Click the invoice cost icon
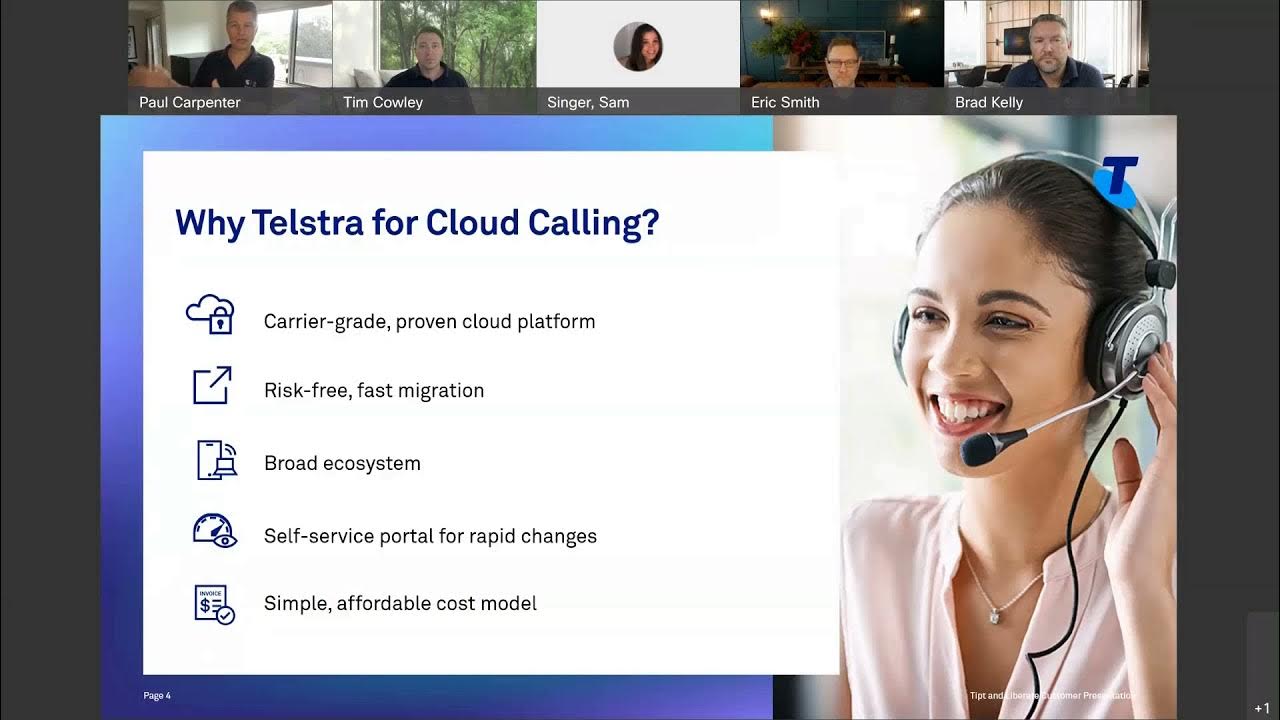The width and height of the screenshot is (1280, 720). (x=214, y=604)
